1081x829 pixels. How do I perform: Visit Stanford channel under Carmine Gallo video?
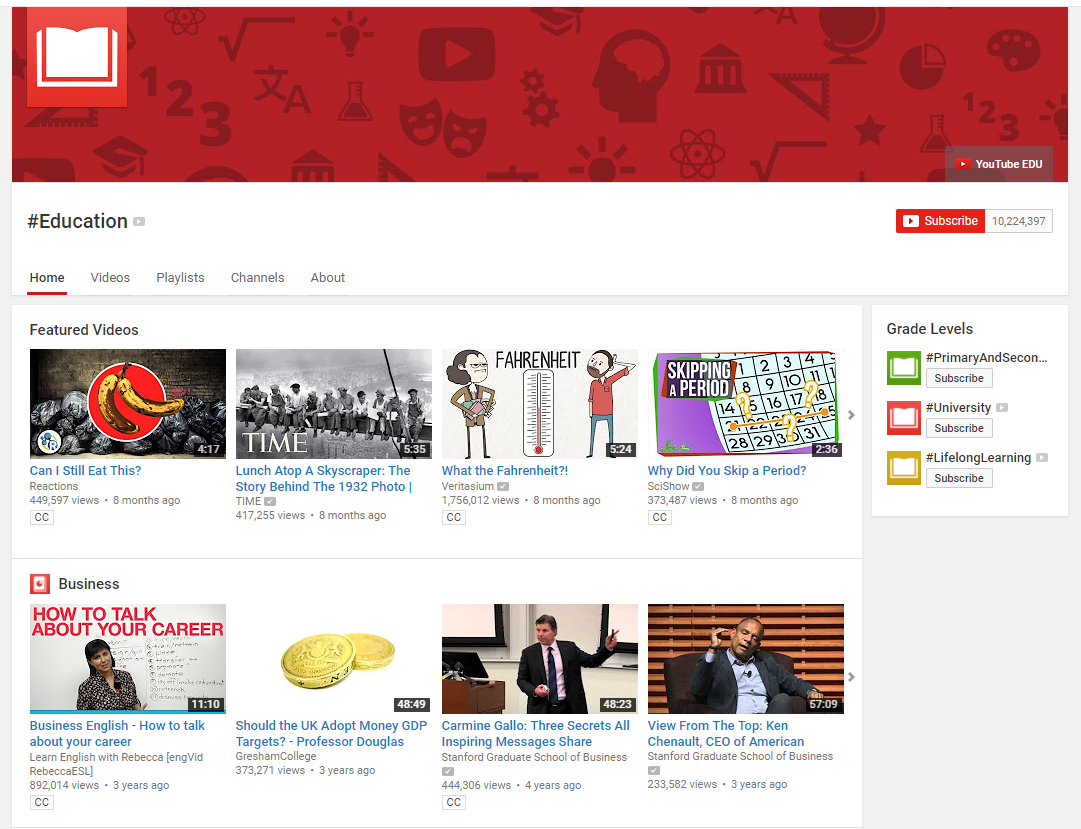point(534,757)
